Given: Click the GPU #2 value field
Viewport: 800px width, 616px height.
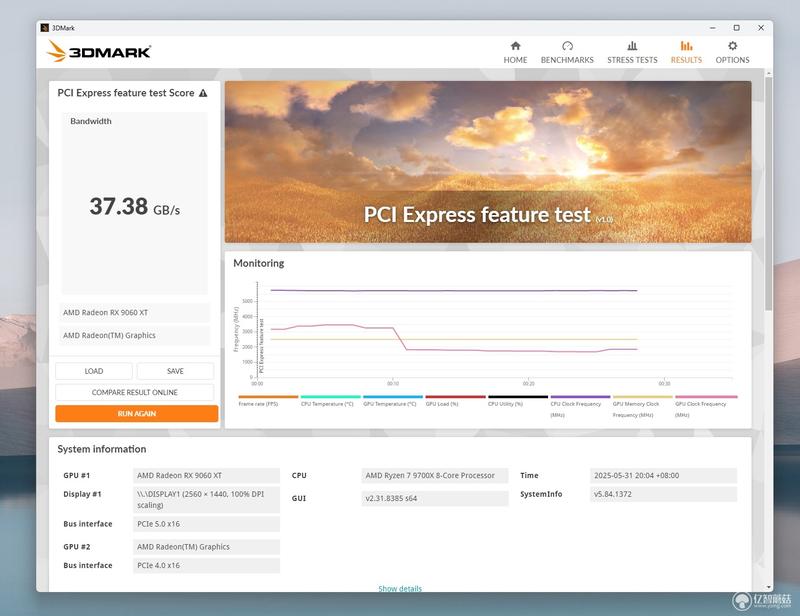Looking at the screenshot, I should (x=206, y=547).
